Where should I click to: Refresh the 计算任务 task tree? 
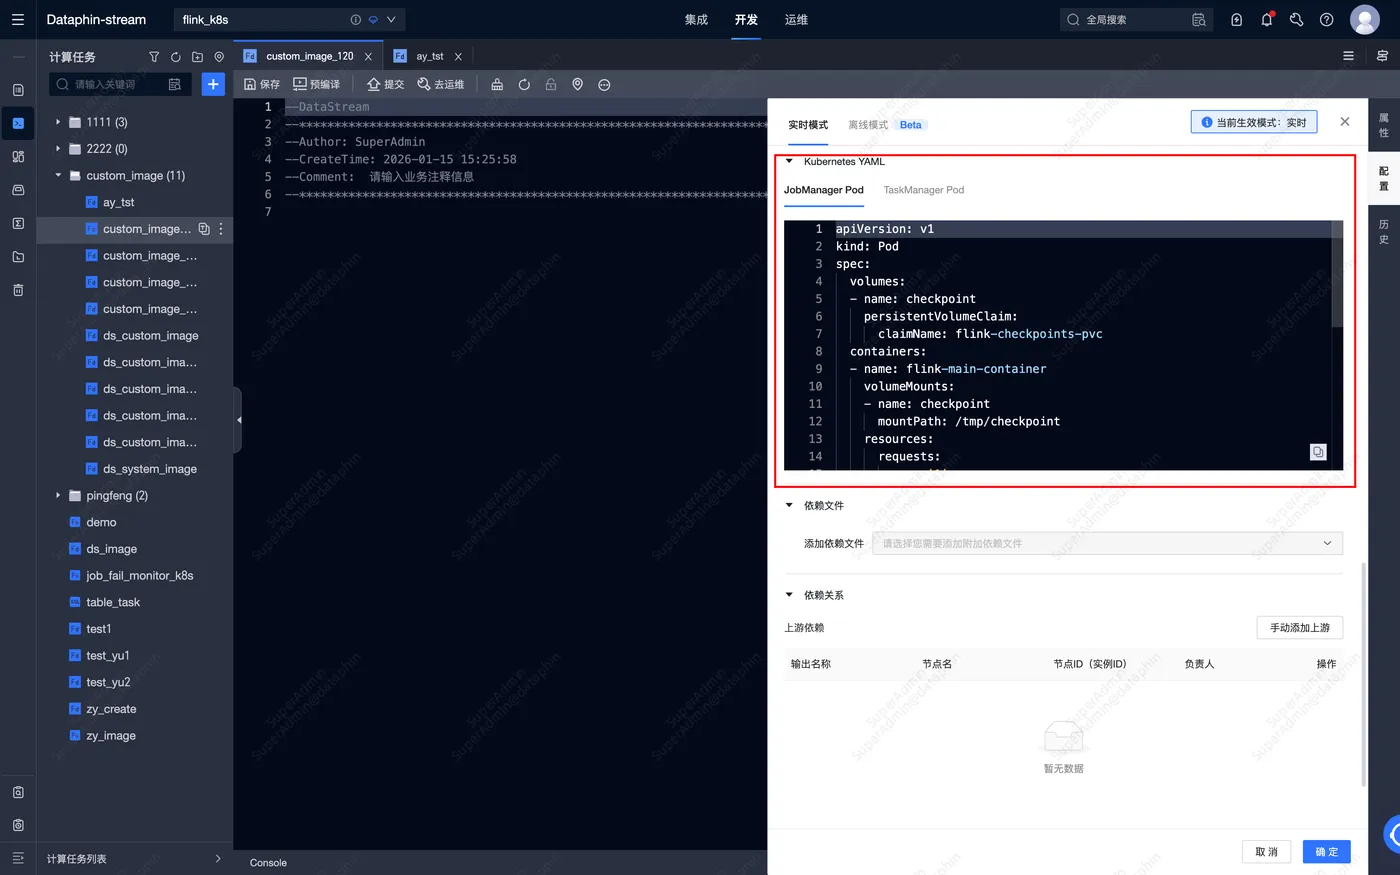(x=176, y=57)
